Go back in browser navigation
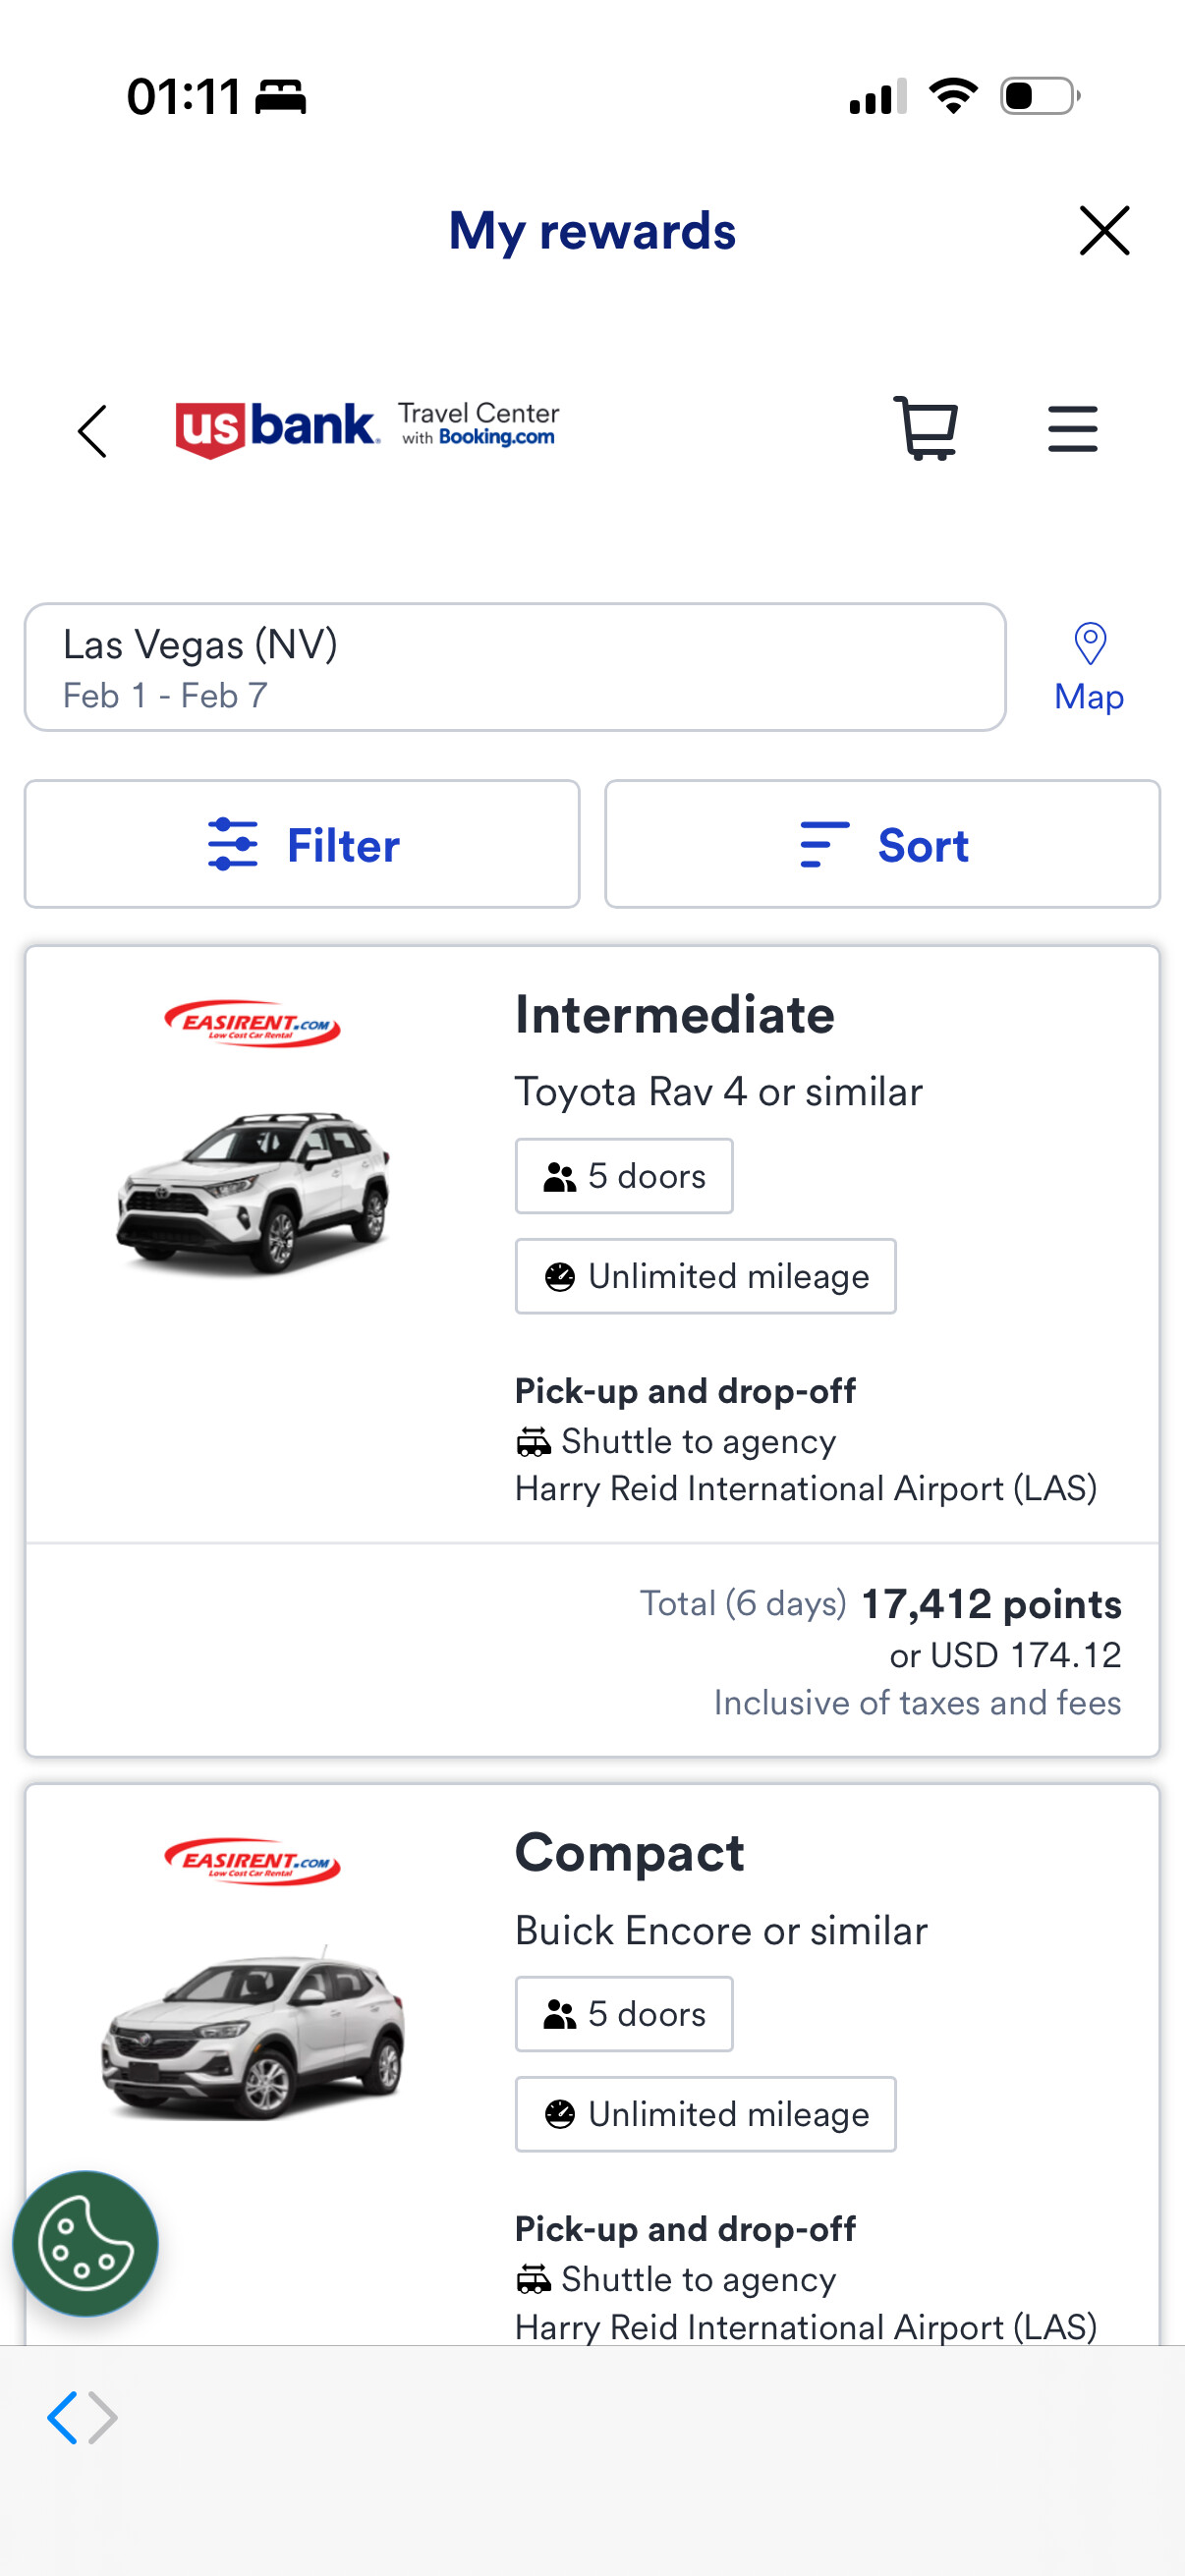 pos(63,2418)
